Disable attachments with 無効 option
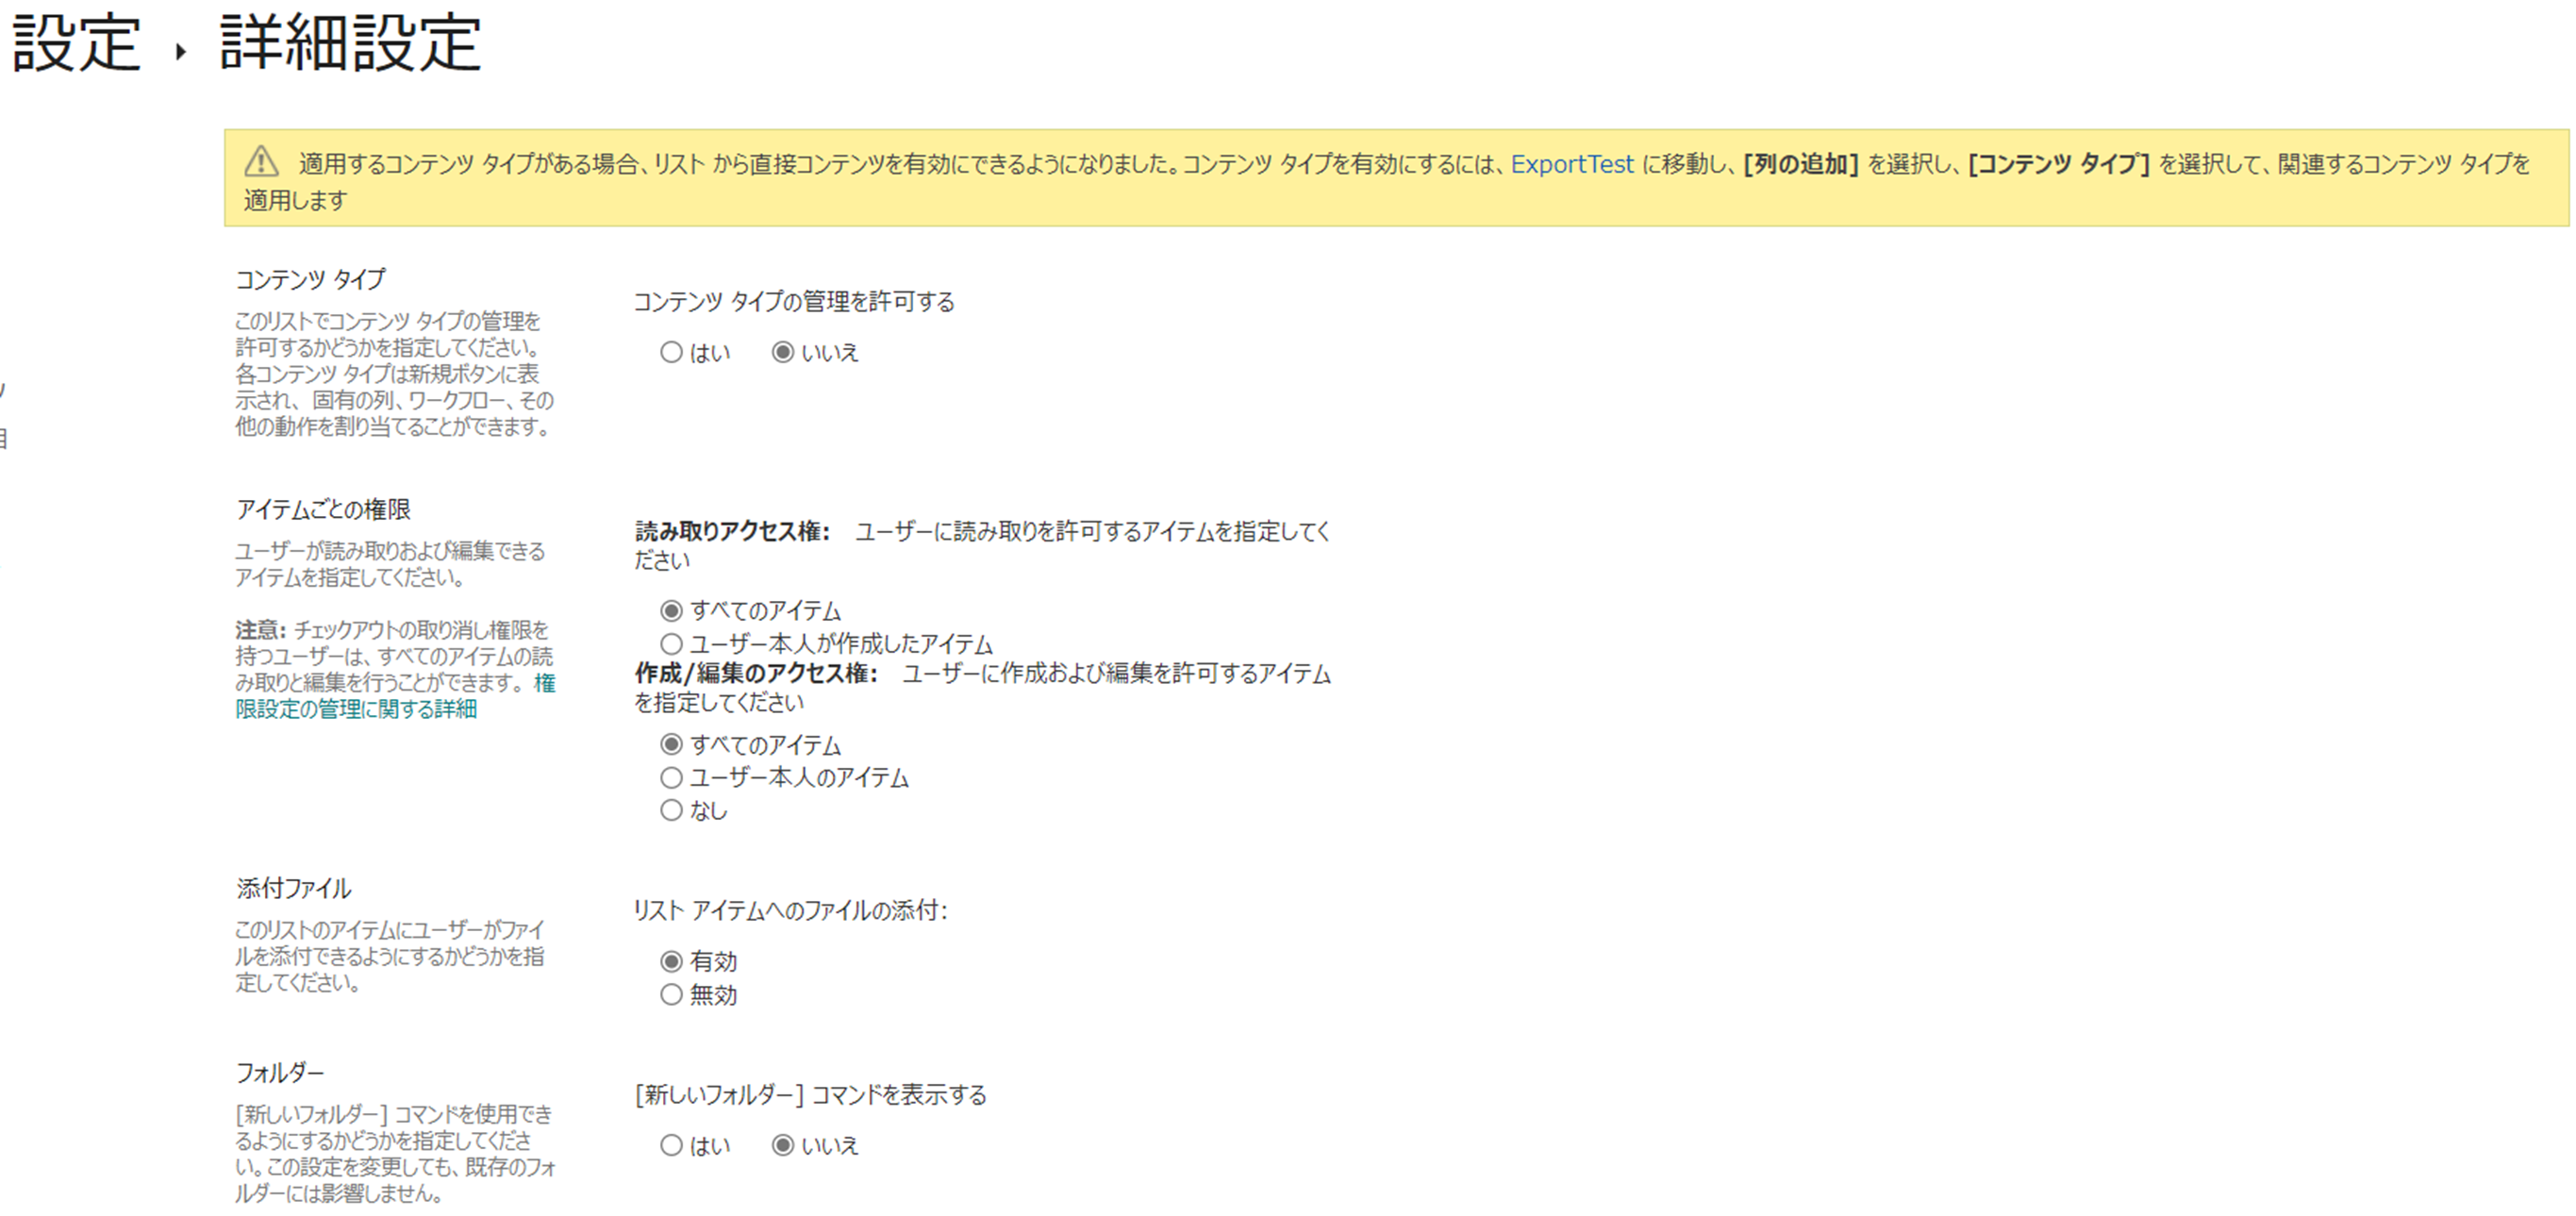2576x1216 pixels. 671,994
